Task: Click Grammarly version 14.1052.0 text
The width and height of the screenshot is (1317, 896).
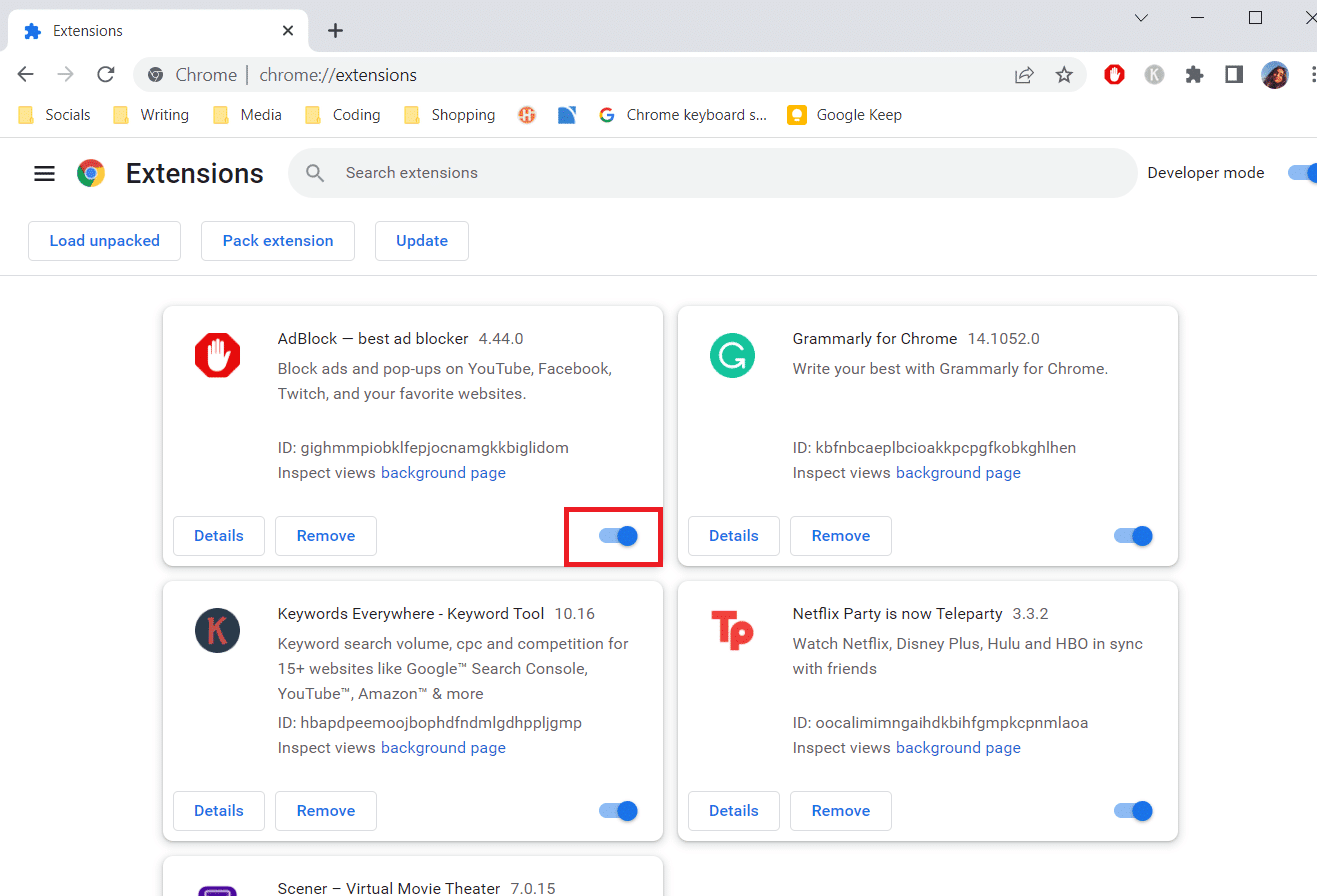Action: point(1003,339)
